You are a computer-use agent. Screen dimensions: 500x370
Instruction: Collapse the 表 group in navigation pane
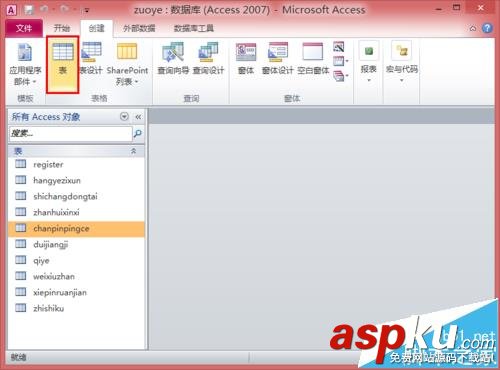[133, 151]
